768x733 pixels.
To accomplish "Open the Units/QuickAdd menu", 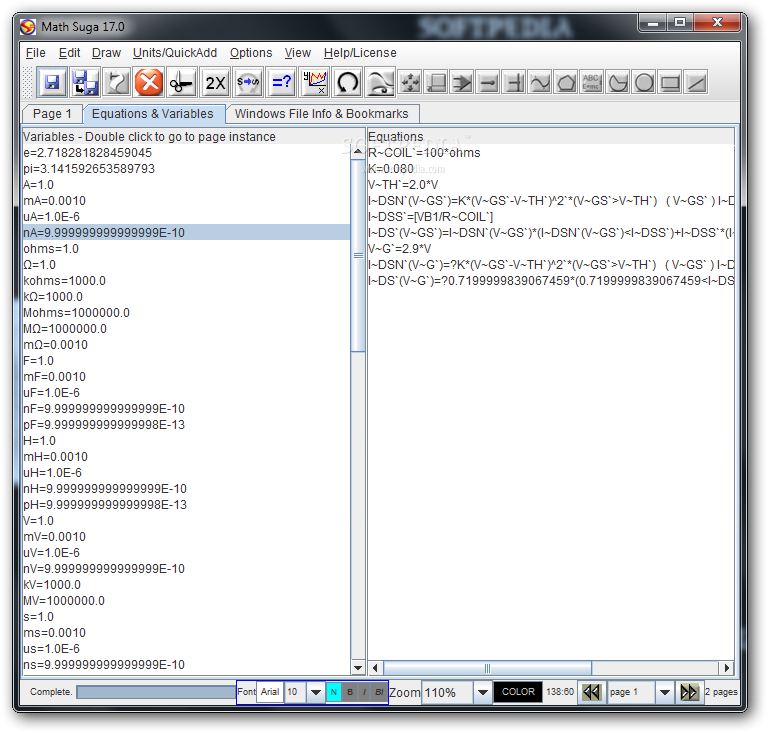I will tap(175, 52).
